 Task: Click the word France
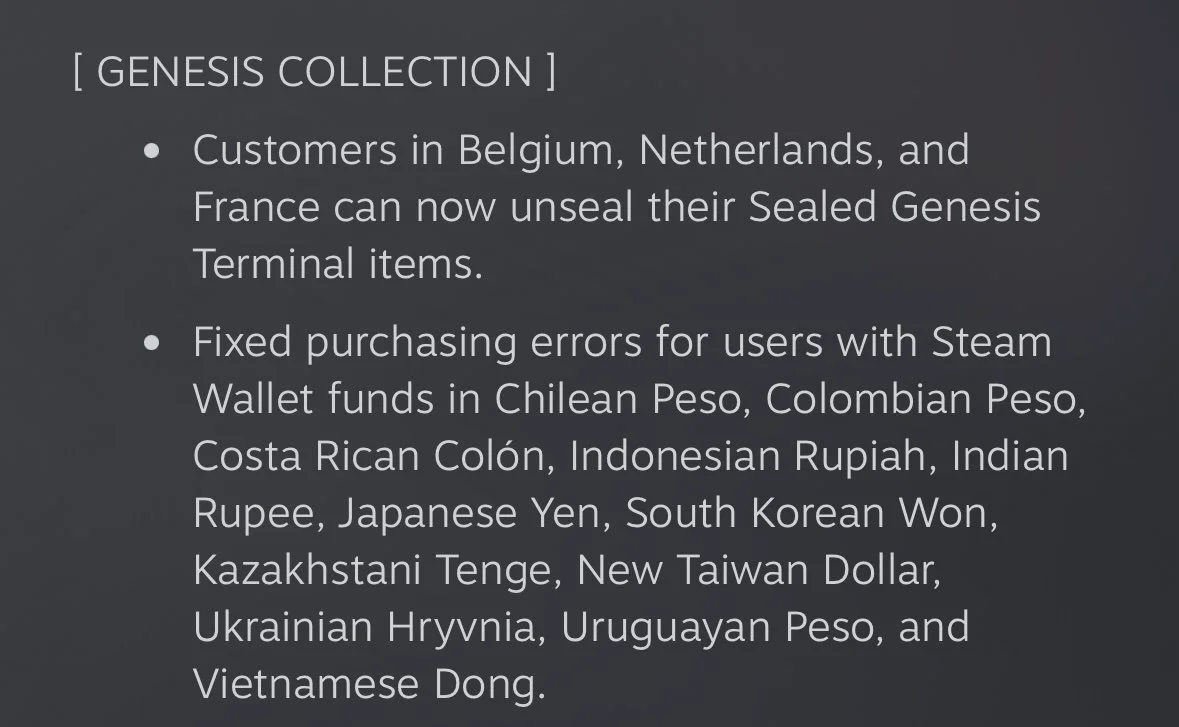pyautogui.click(x=256, y=207)
